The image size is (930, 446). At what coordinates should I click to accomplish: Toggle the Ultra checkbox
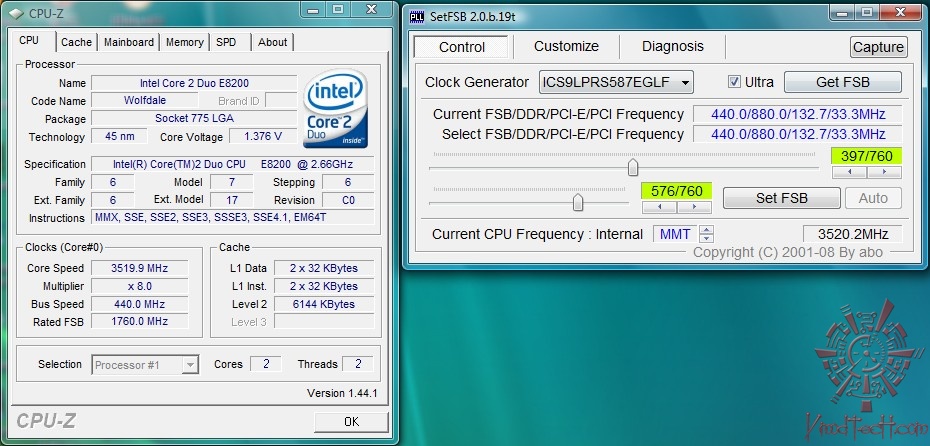click(x=734, y=82)
